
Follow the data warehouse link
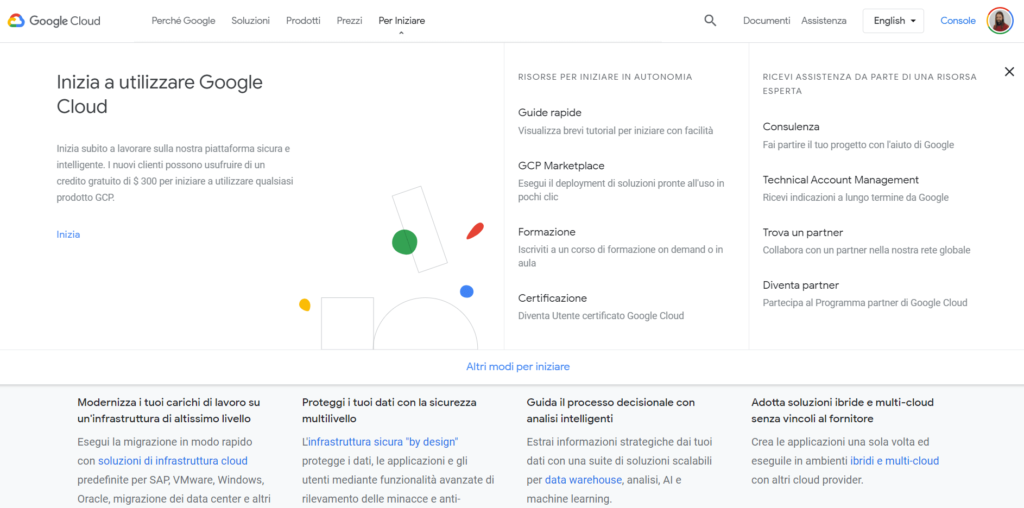pyautogui.click(x=583, y=481)
